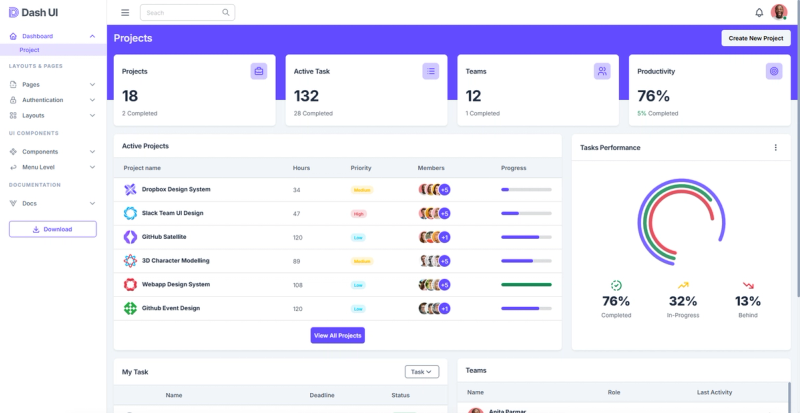
Task: Click the target icon on Productivity card
Action: point(774,71)
